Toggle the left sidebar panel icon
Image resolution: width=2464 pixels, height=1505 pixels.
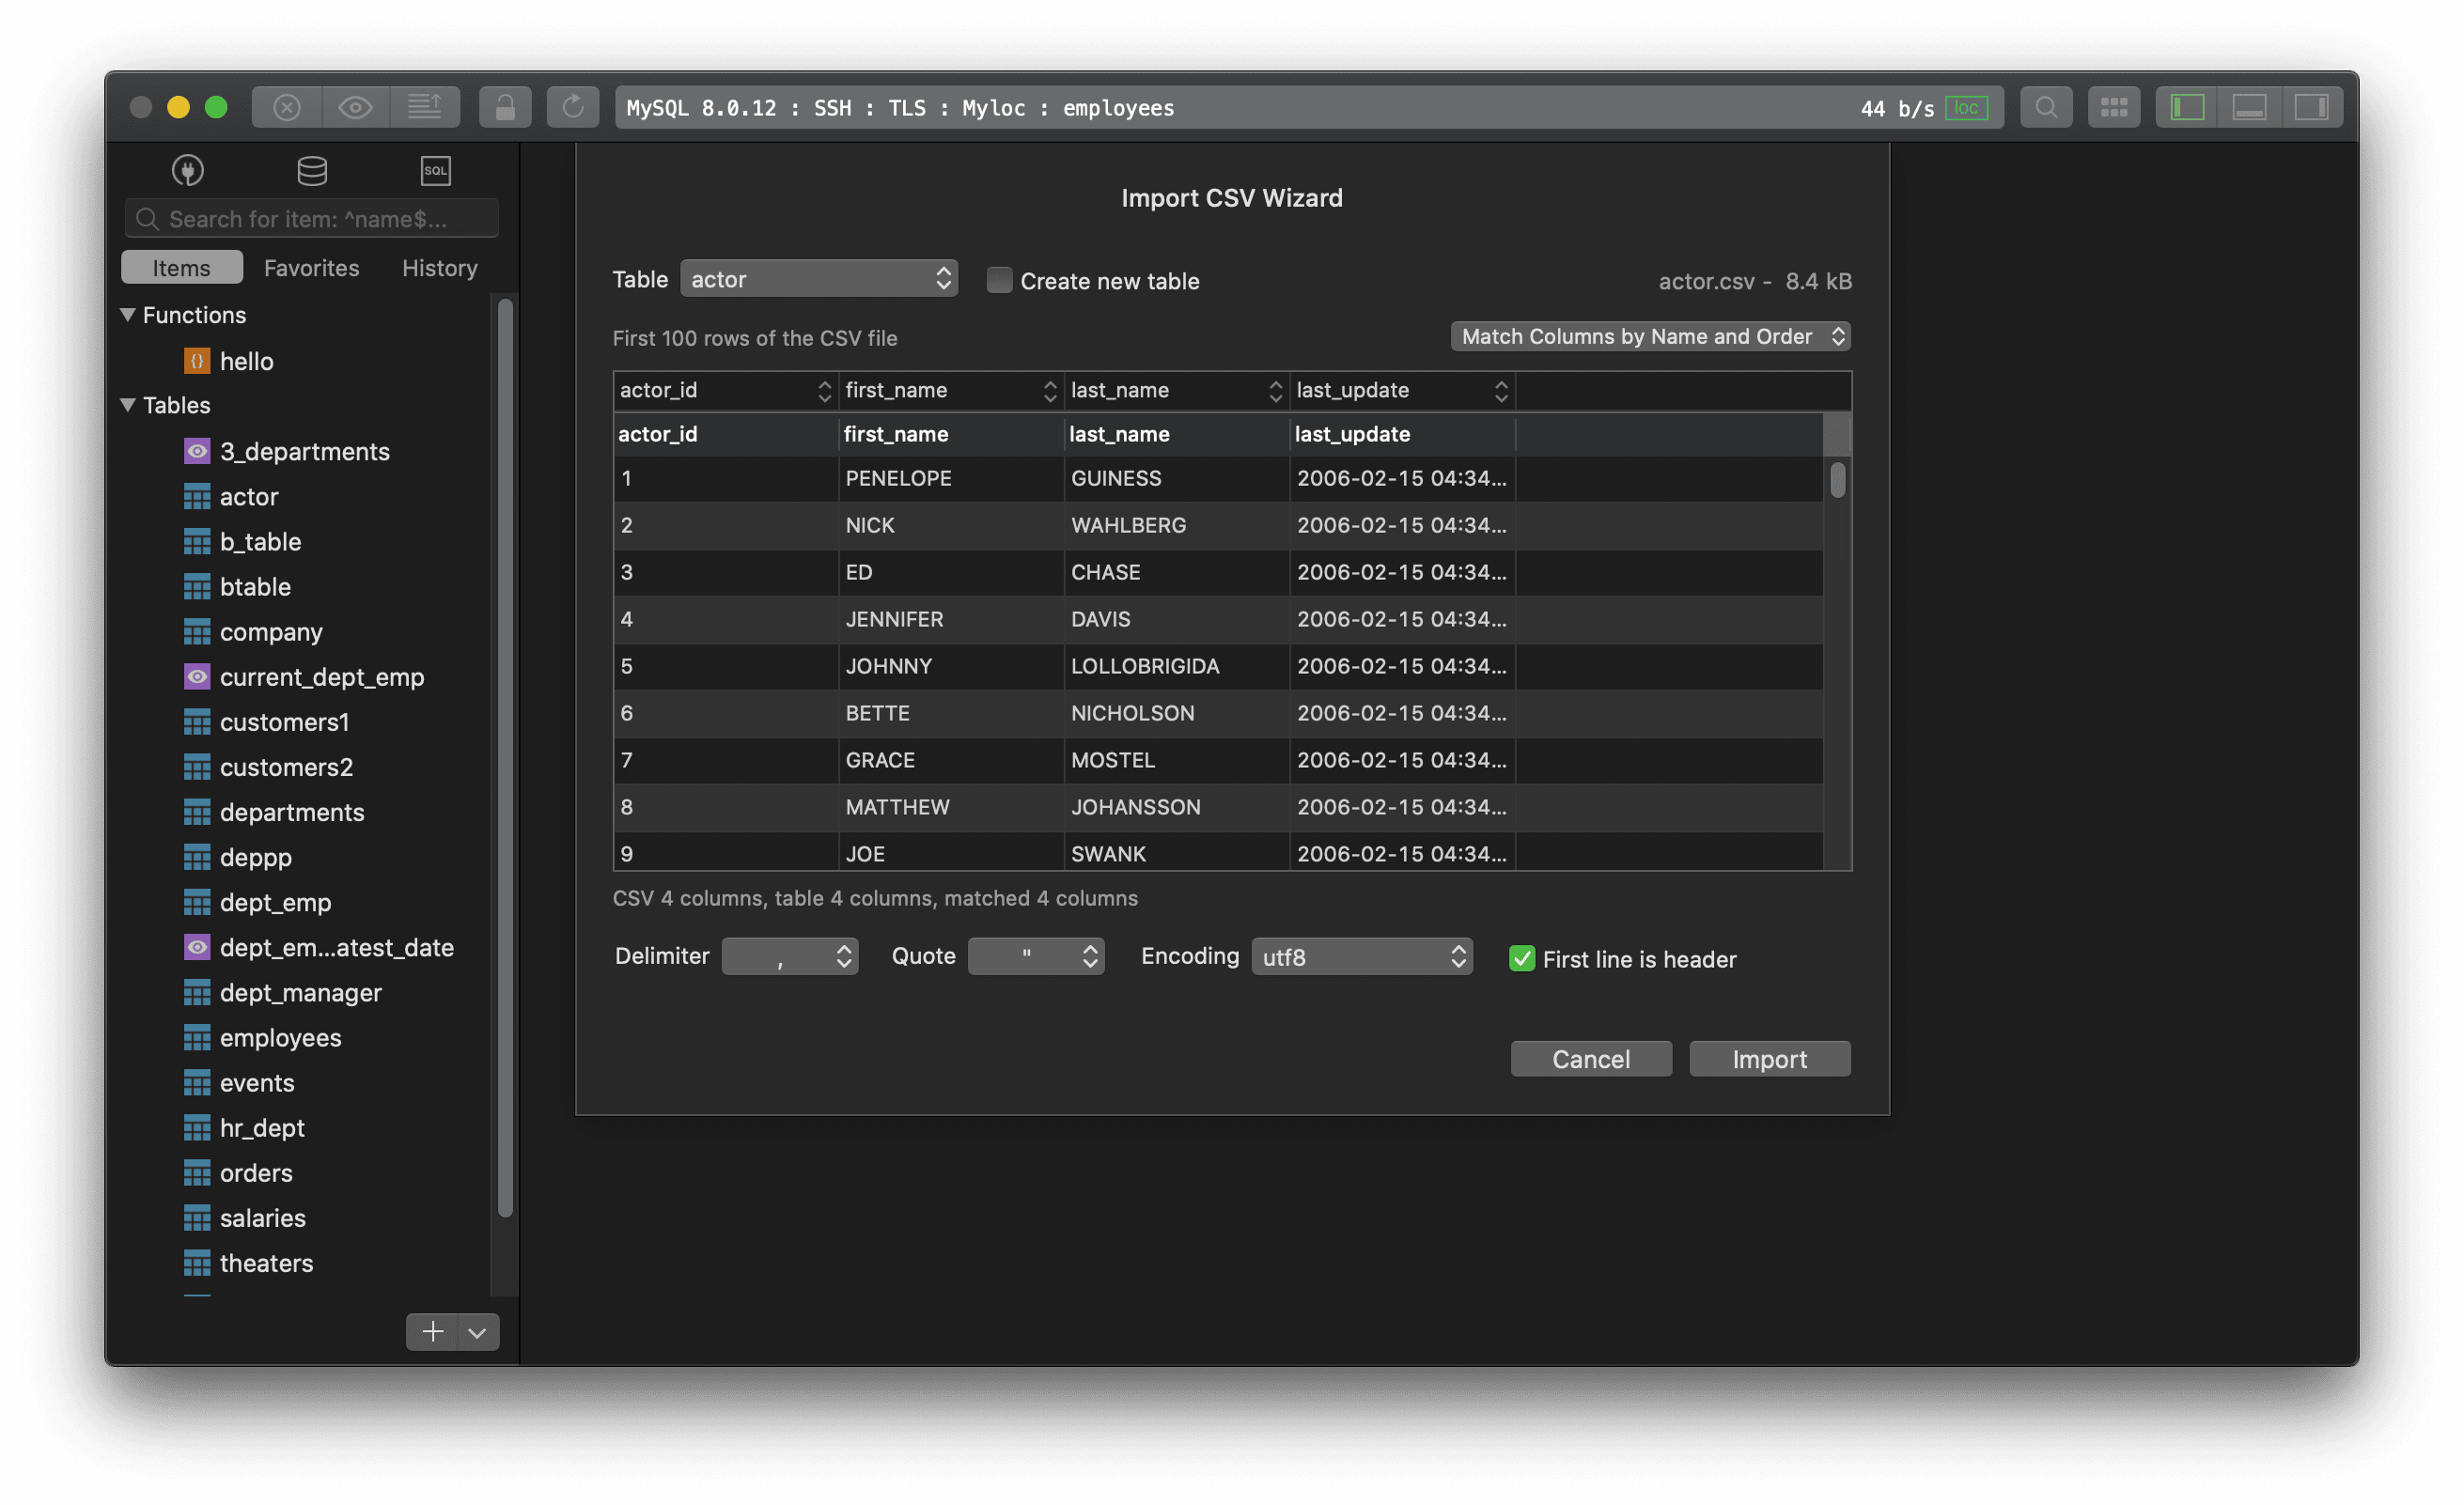(x=2187, y=107)
